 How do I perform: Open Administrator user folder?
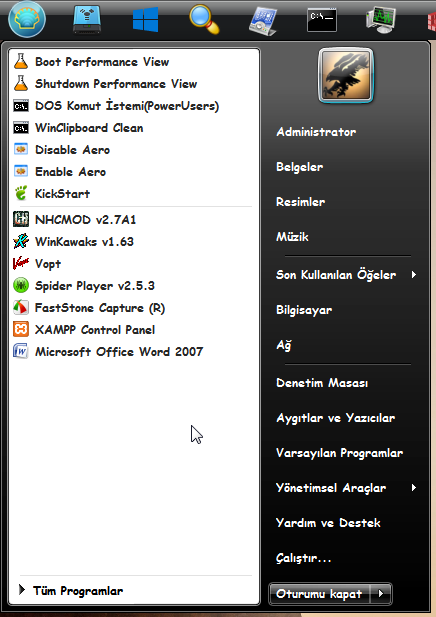[x=316, y=132]
